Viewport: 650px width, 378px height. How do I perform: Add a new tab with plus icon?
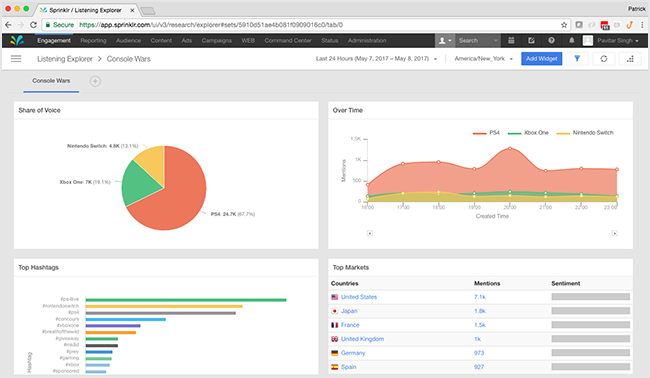[x=95, y=81]
